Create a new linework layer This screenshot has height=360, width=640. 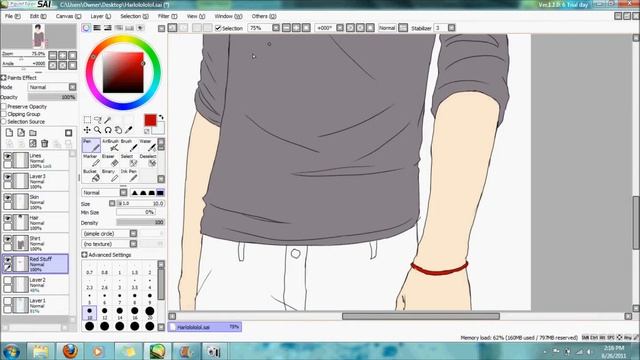coord(21,133)
